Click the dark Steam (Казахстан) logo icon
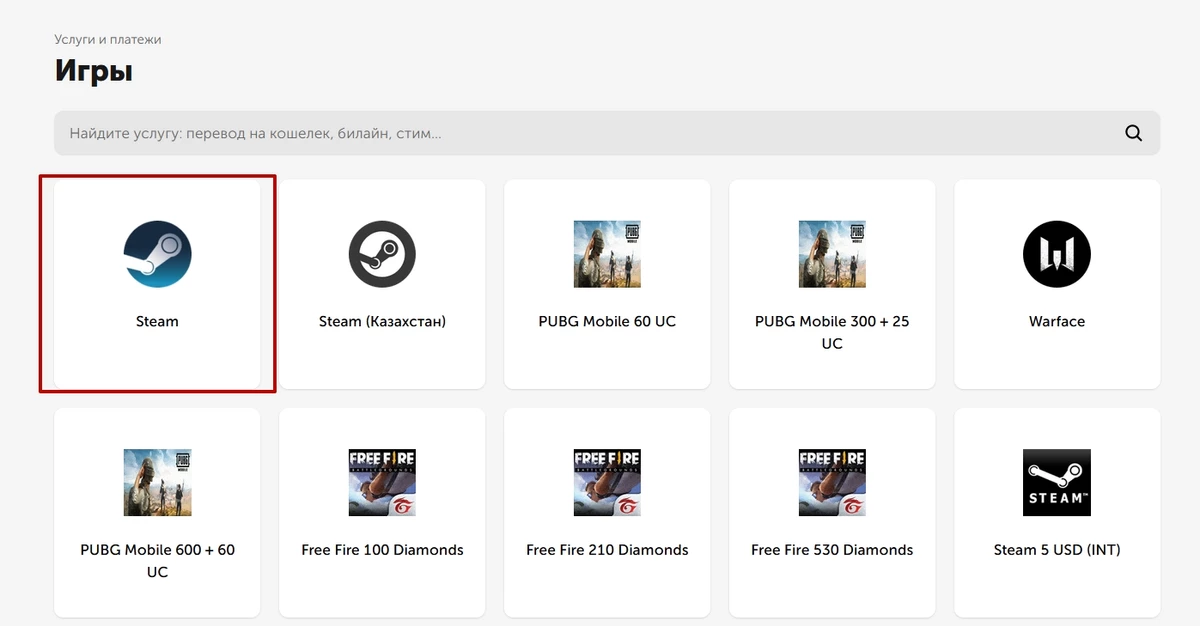1200x626 pixels. pos(382,254)
